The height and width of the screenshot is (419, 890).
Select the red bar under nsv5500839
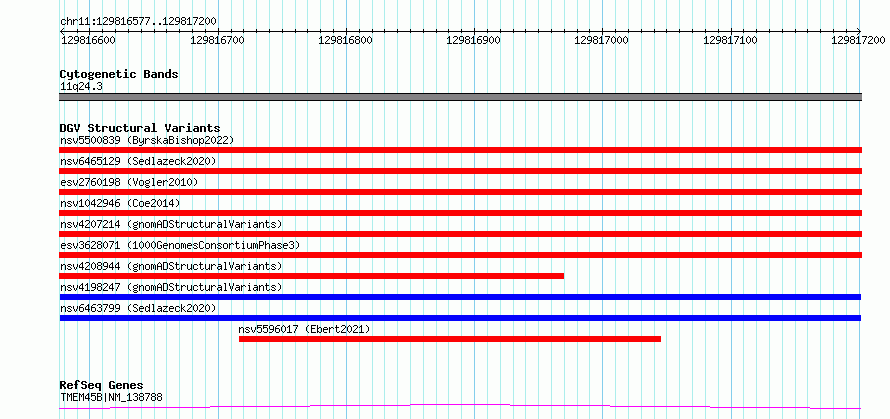coord(461,150)
